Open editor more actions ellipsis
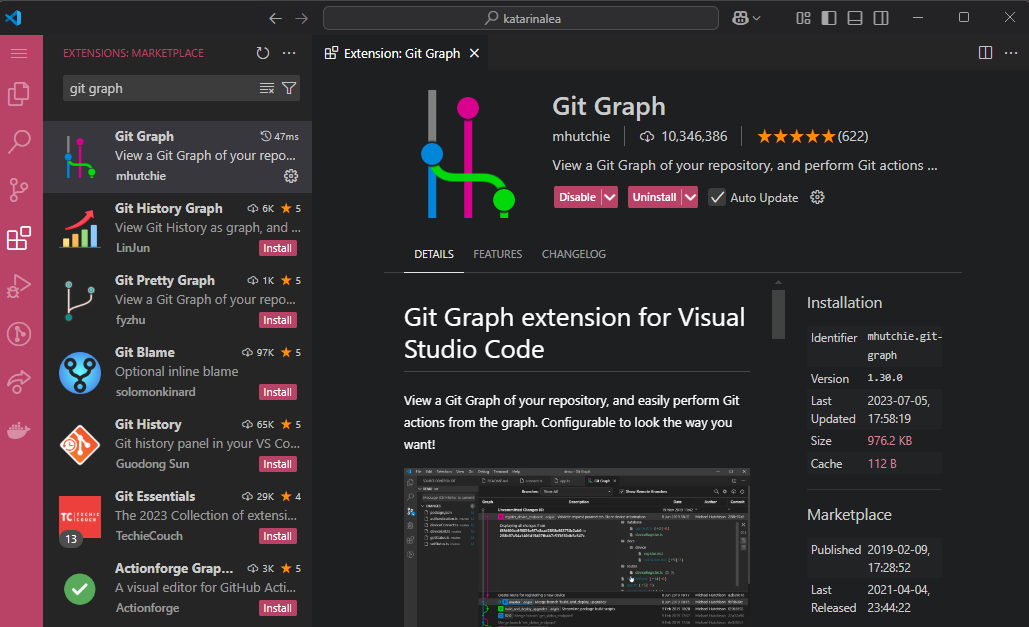Image resolution: width=1029 pixels, height=627 pixels. pos(1011,53)
